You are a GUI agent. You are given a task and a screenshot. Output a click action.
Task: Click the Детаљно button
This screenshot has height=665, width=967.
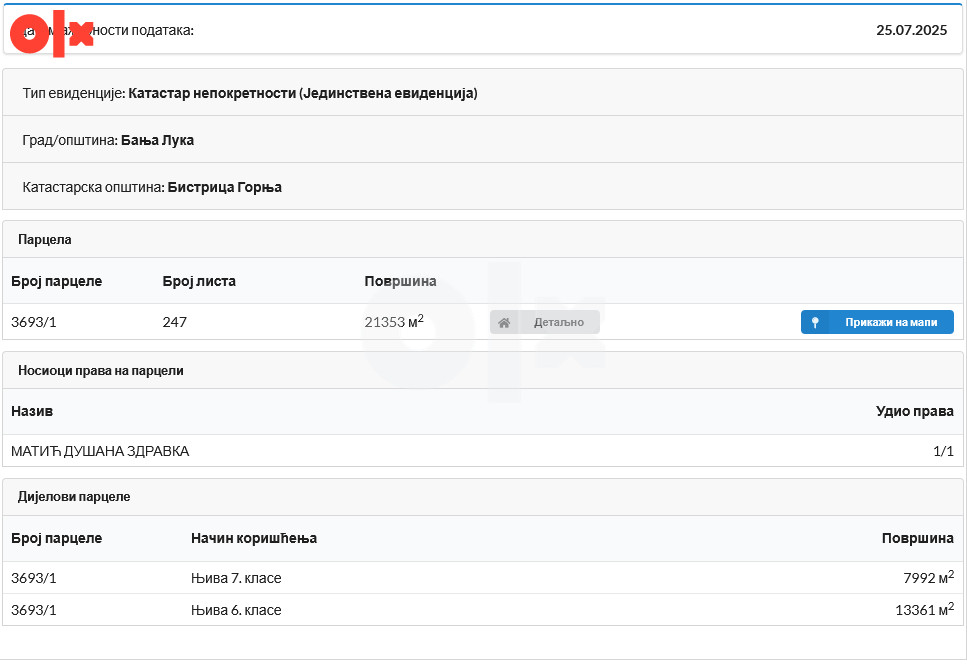[x=545, y=322]
